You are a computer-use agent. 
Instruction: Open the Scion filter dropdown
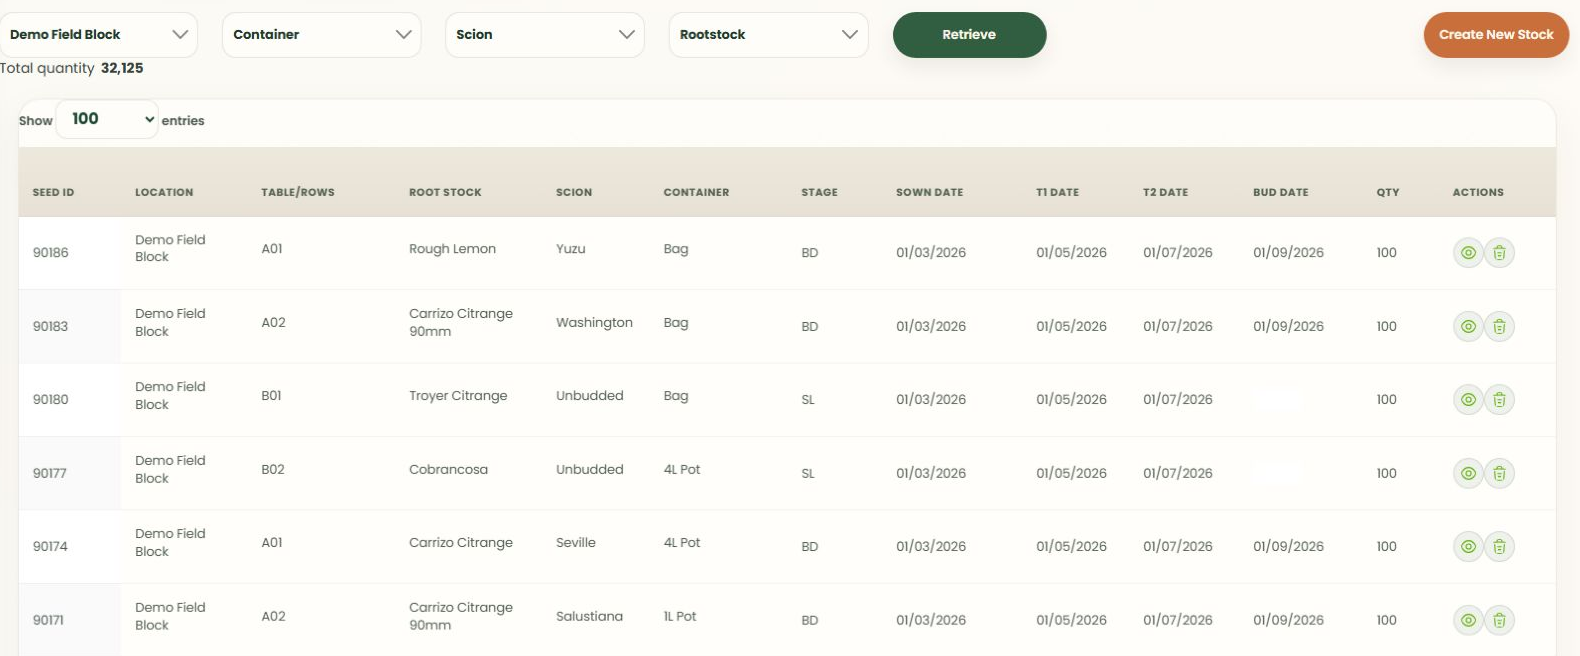click(x=545, y=35)
